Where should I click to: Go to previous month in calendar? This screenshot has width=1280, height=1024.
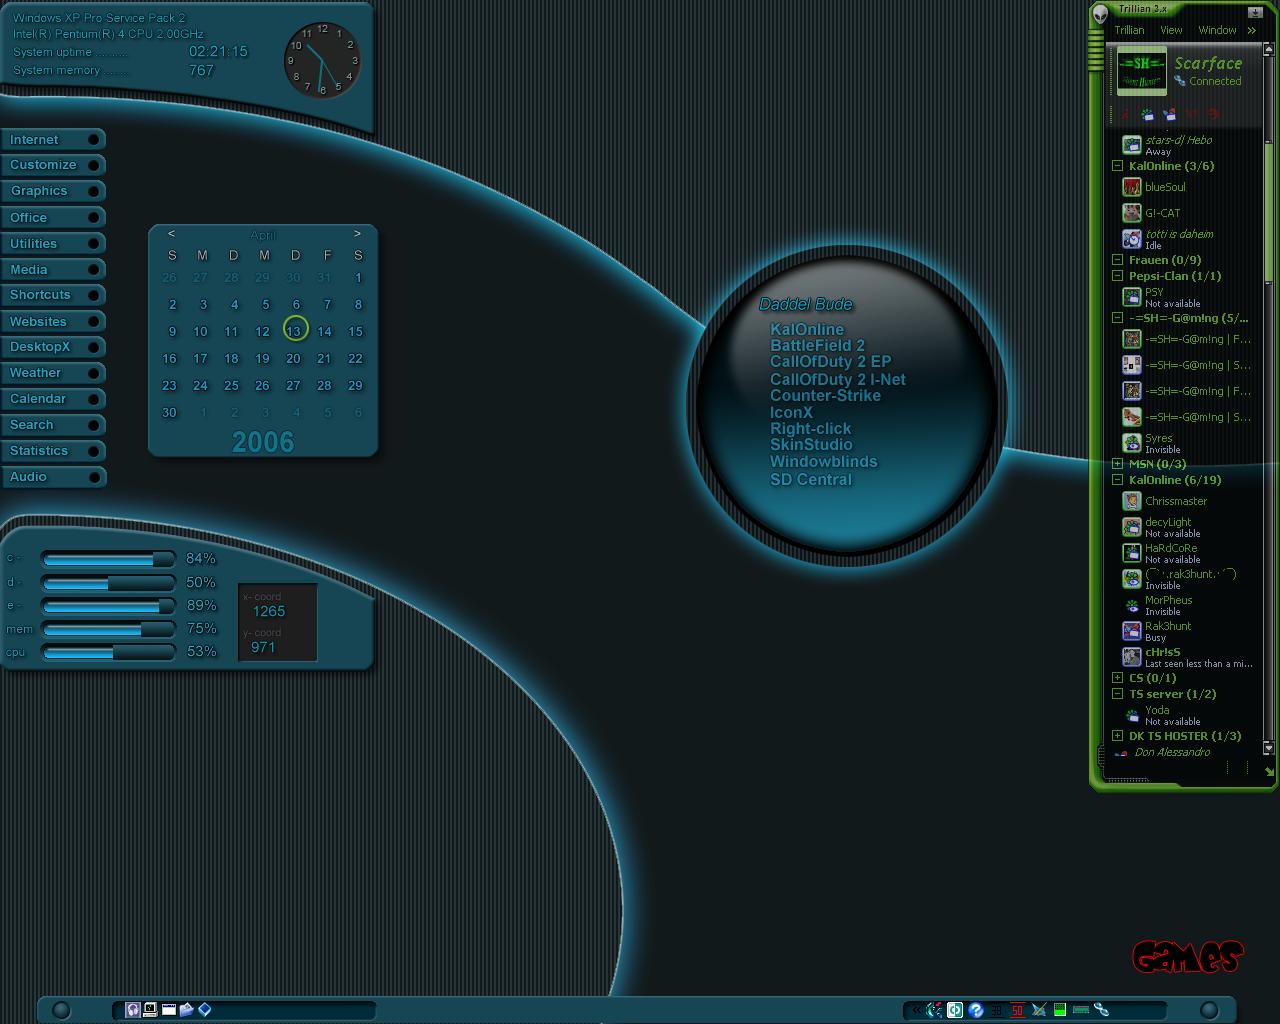171,233
